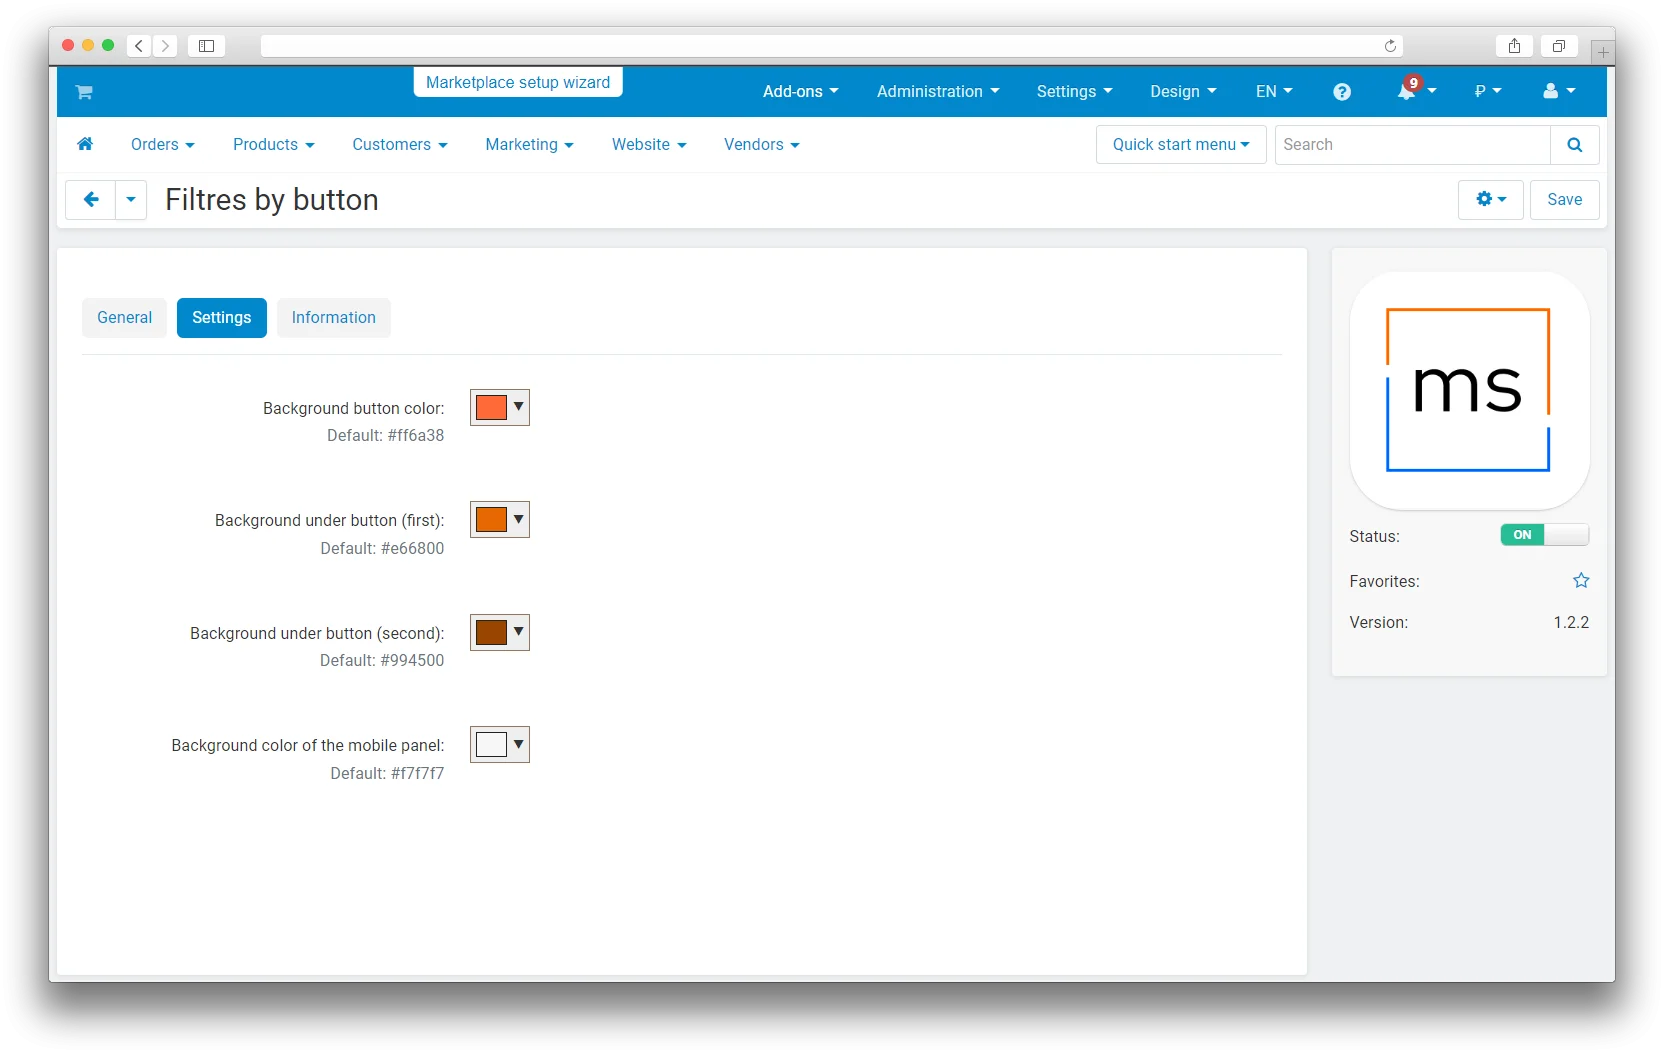Click the browser address bar

(x=831, y=46)
